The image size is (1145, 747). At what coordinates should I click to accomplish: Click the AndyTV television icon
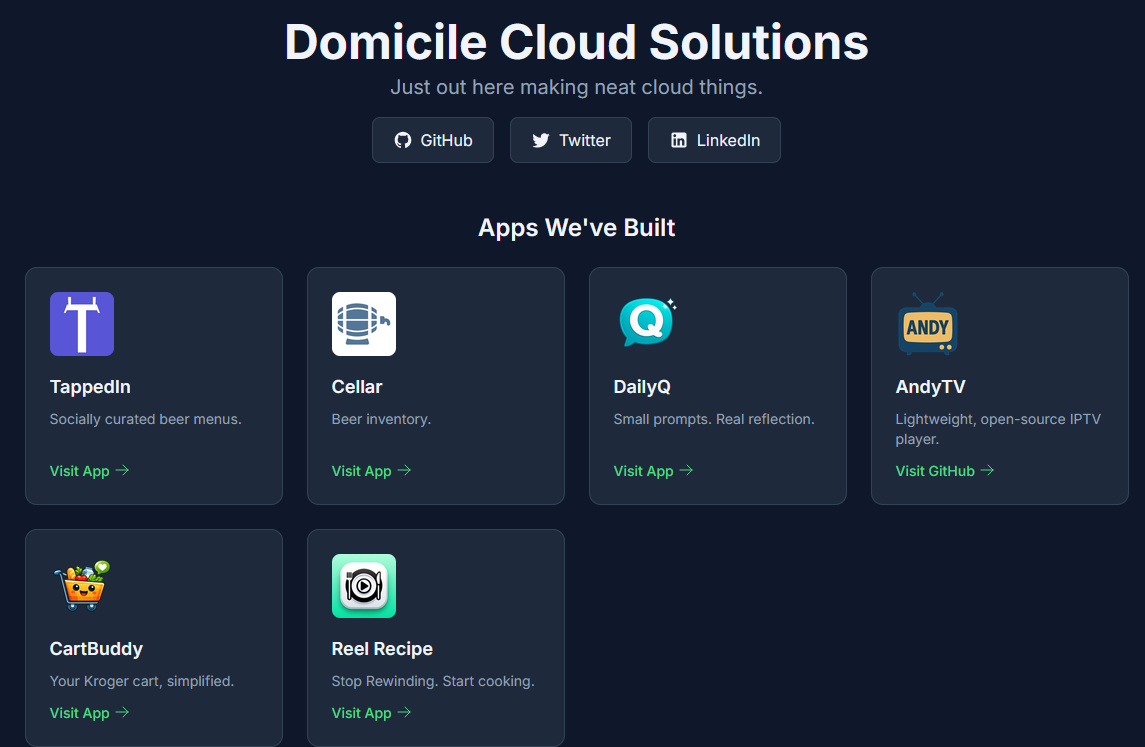click(x=928, y=324)
